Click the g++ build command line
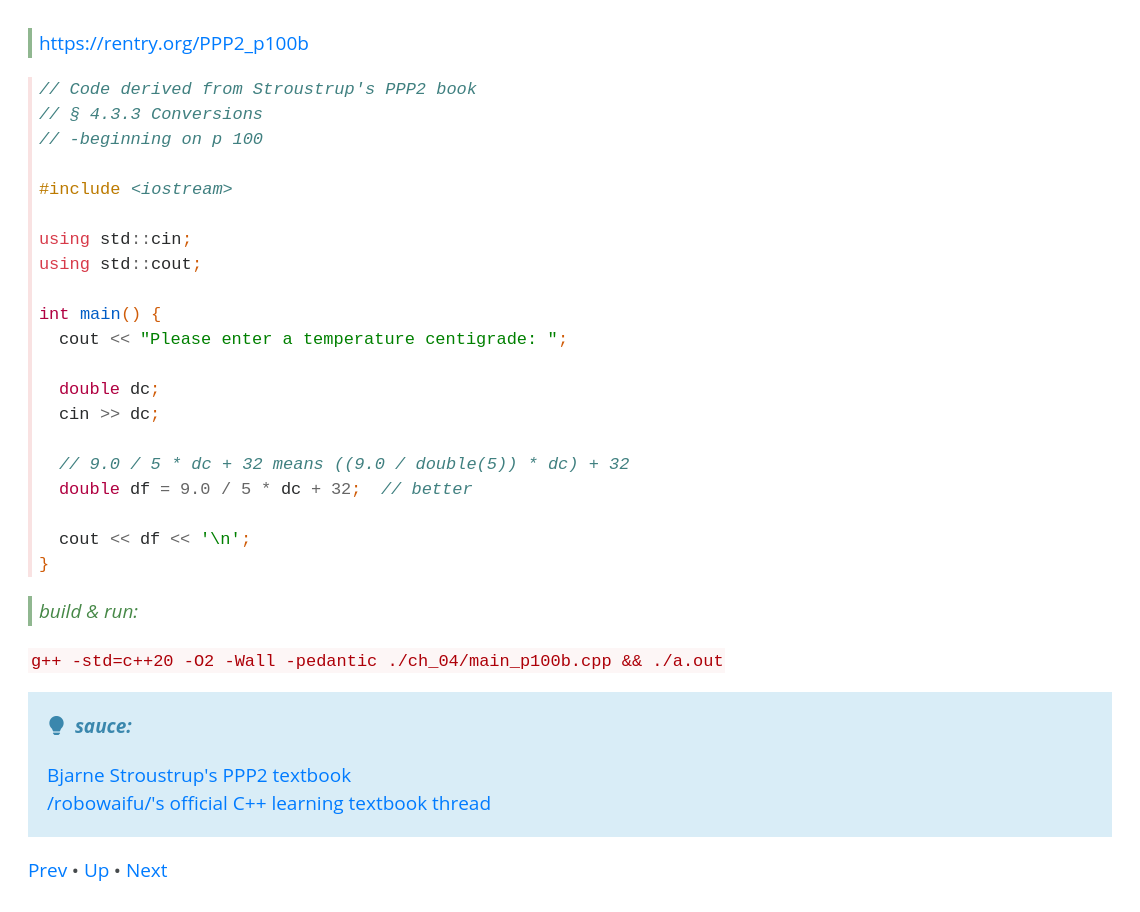This screenshot has width=1140, height=912. coord(377,661)
